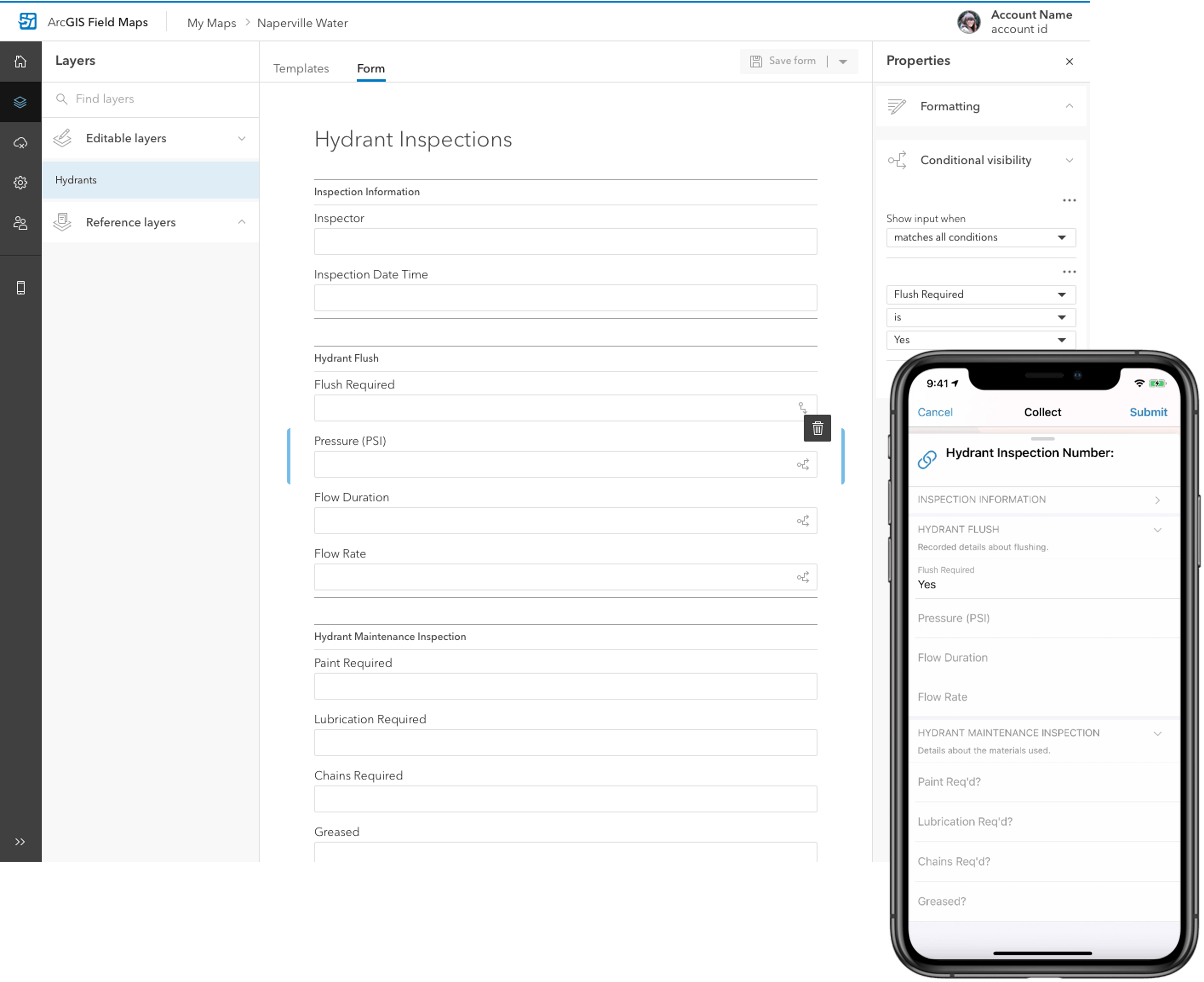The image size is (1204, 982).
Task: Click the Flush Required input field
Action: (x=565, y=408)
